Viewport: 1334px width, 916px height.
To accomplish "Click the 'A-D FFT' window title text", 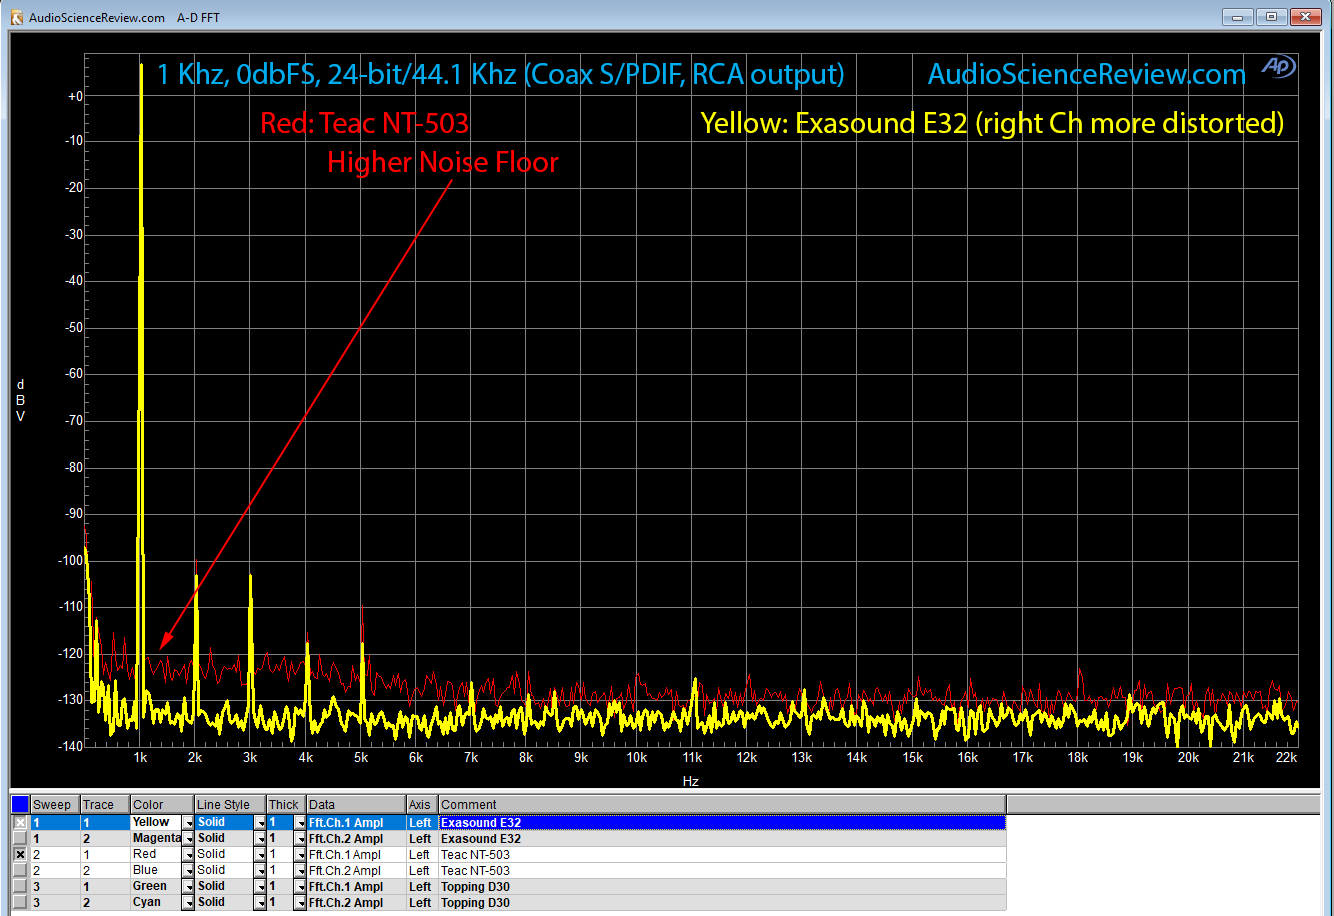I will tap(198, 17).
